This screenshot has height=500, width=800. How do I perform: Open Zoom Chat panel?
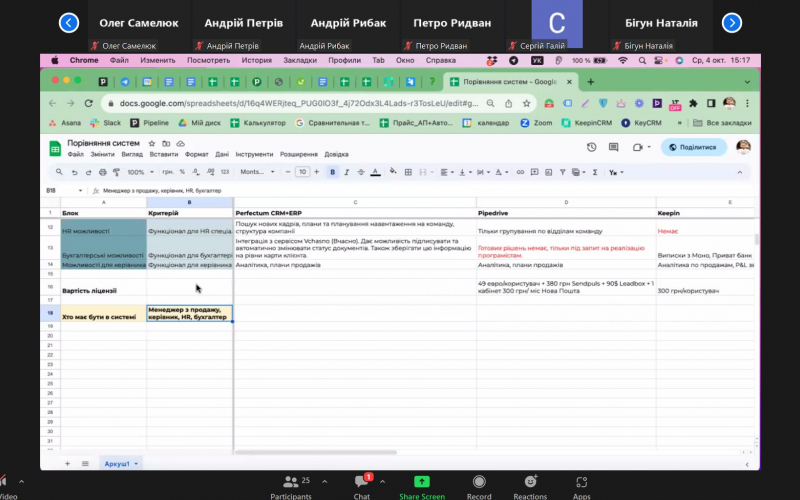pyautogui.click(x=362, y=487)
